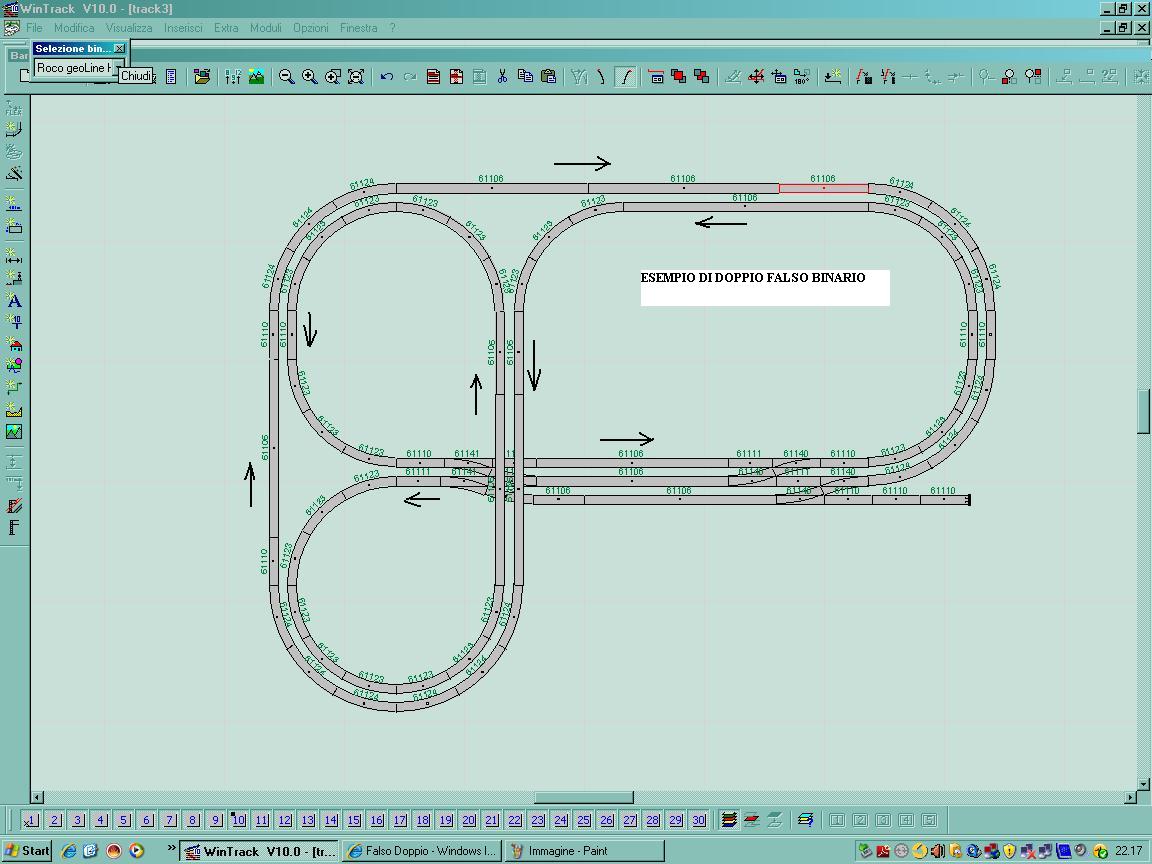This screenshot has height=864, width=1152.
Task: Click the scroll left arrow button
Action: pos(37,797)
